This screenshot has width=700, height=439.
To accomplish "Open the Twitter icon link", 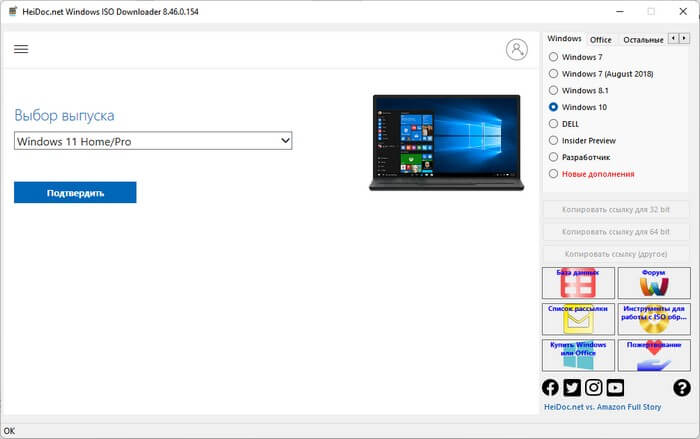I will (572, 388).
